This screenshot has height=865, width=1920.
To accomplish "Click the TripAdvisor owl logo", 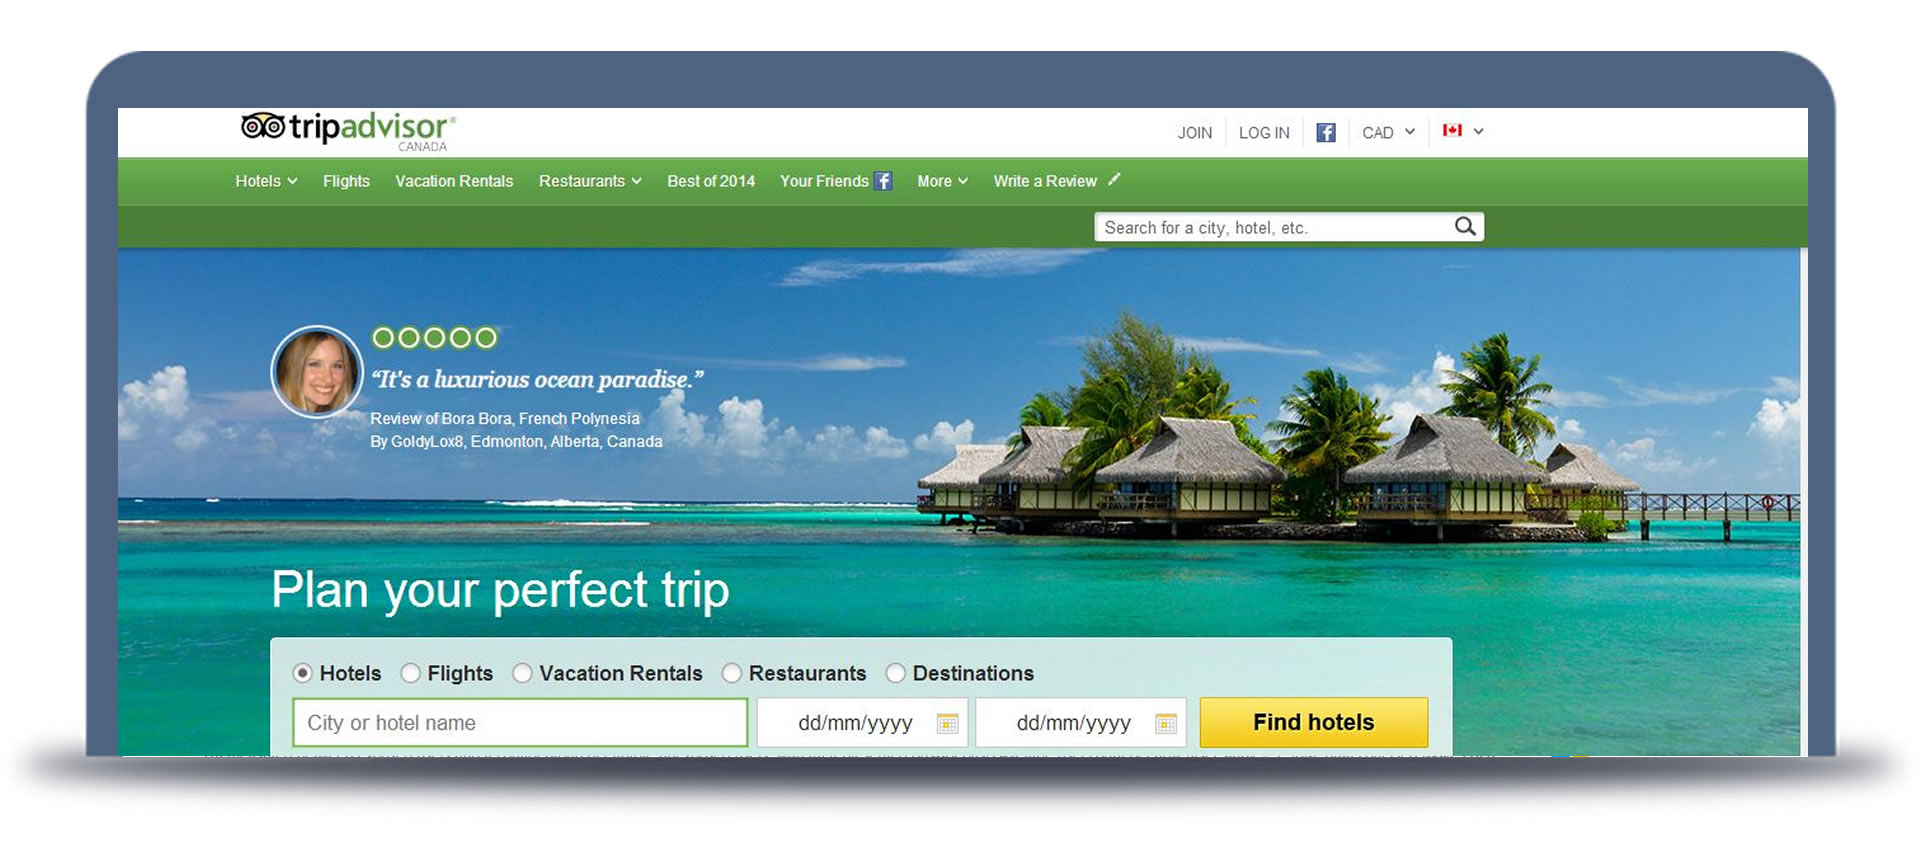I will [x=263, y=126].
